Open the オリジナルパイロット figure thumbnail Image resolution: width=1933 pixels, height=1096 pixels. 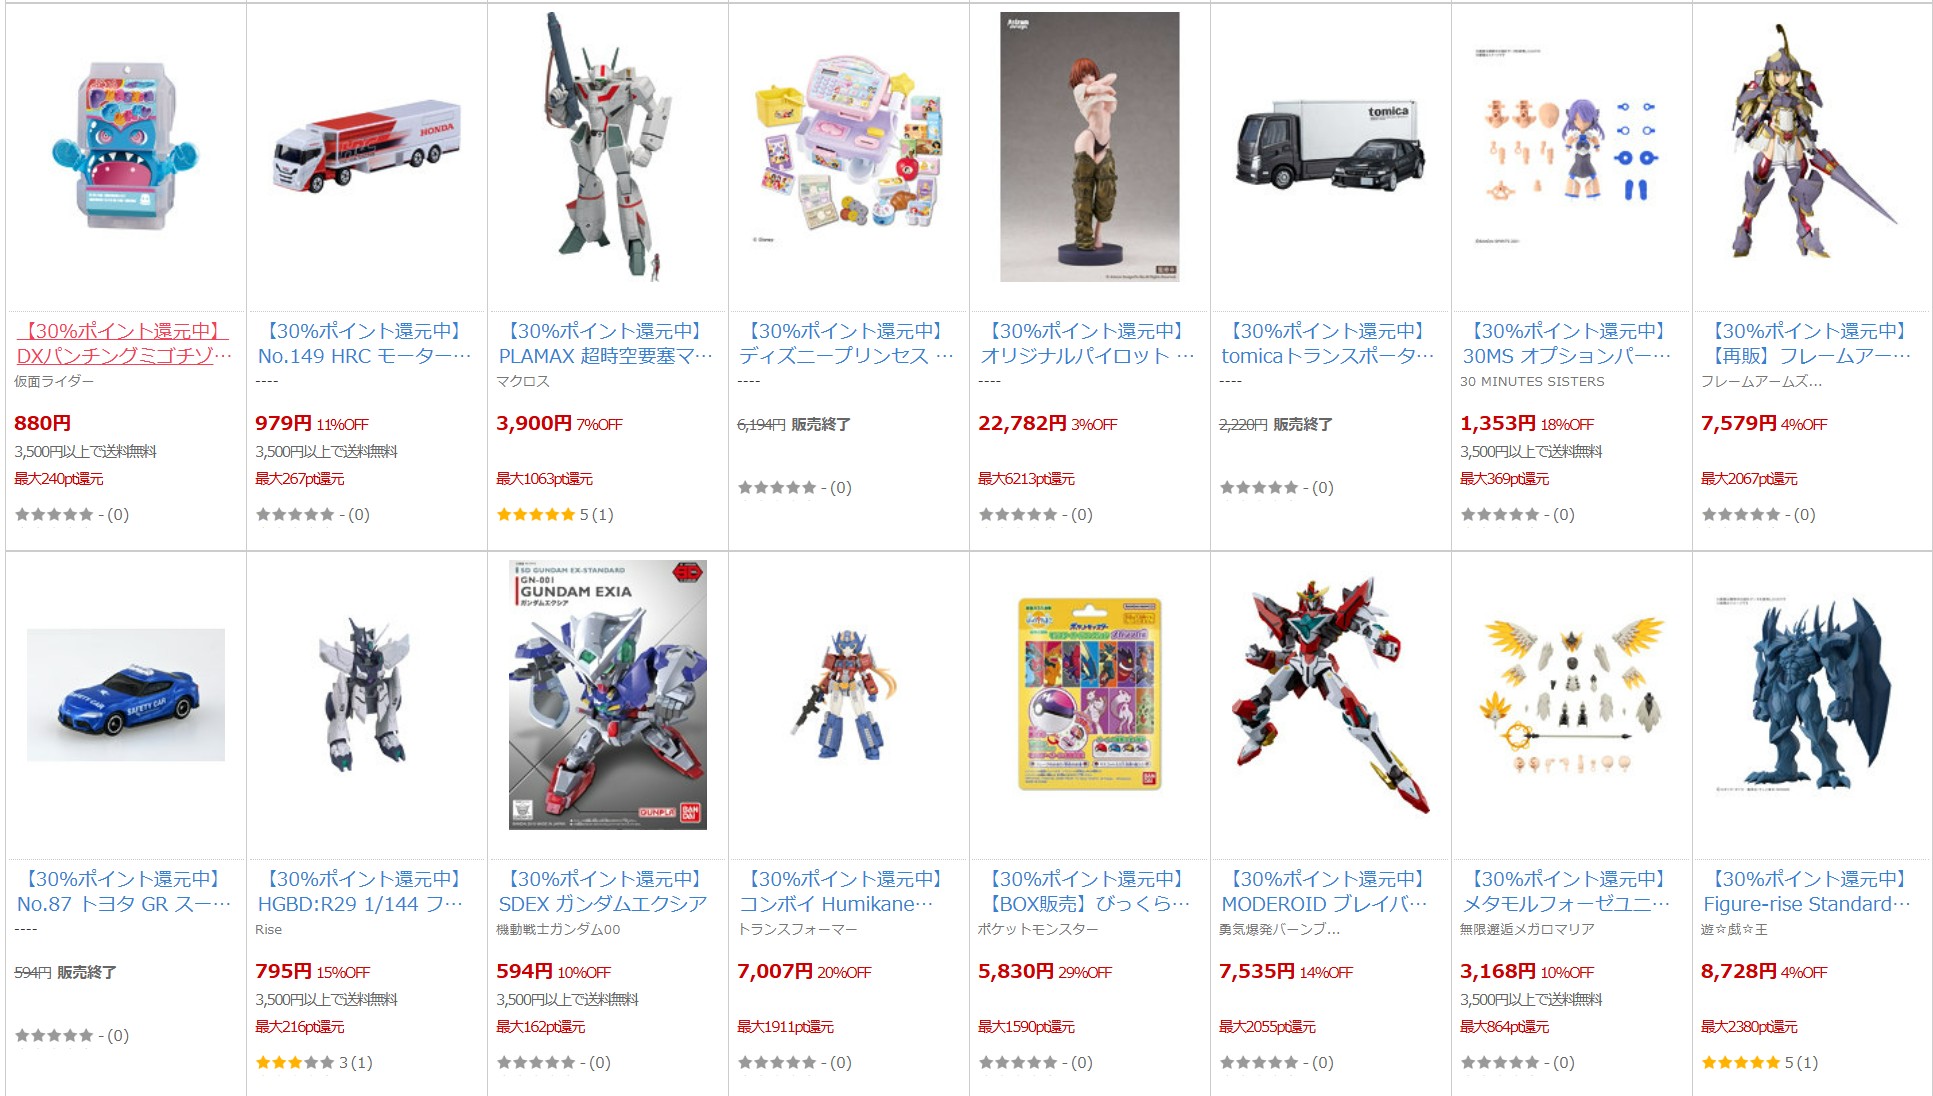(1089, 147)
